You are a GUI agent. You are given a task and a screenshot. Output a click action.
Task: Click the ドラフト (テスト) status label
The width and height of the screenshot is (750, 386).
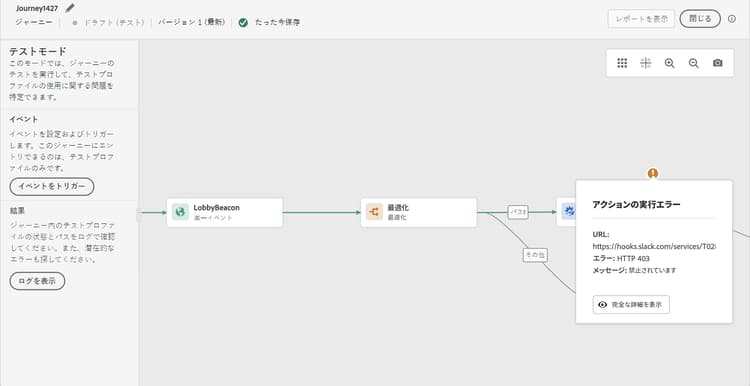114,22
